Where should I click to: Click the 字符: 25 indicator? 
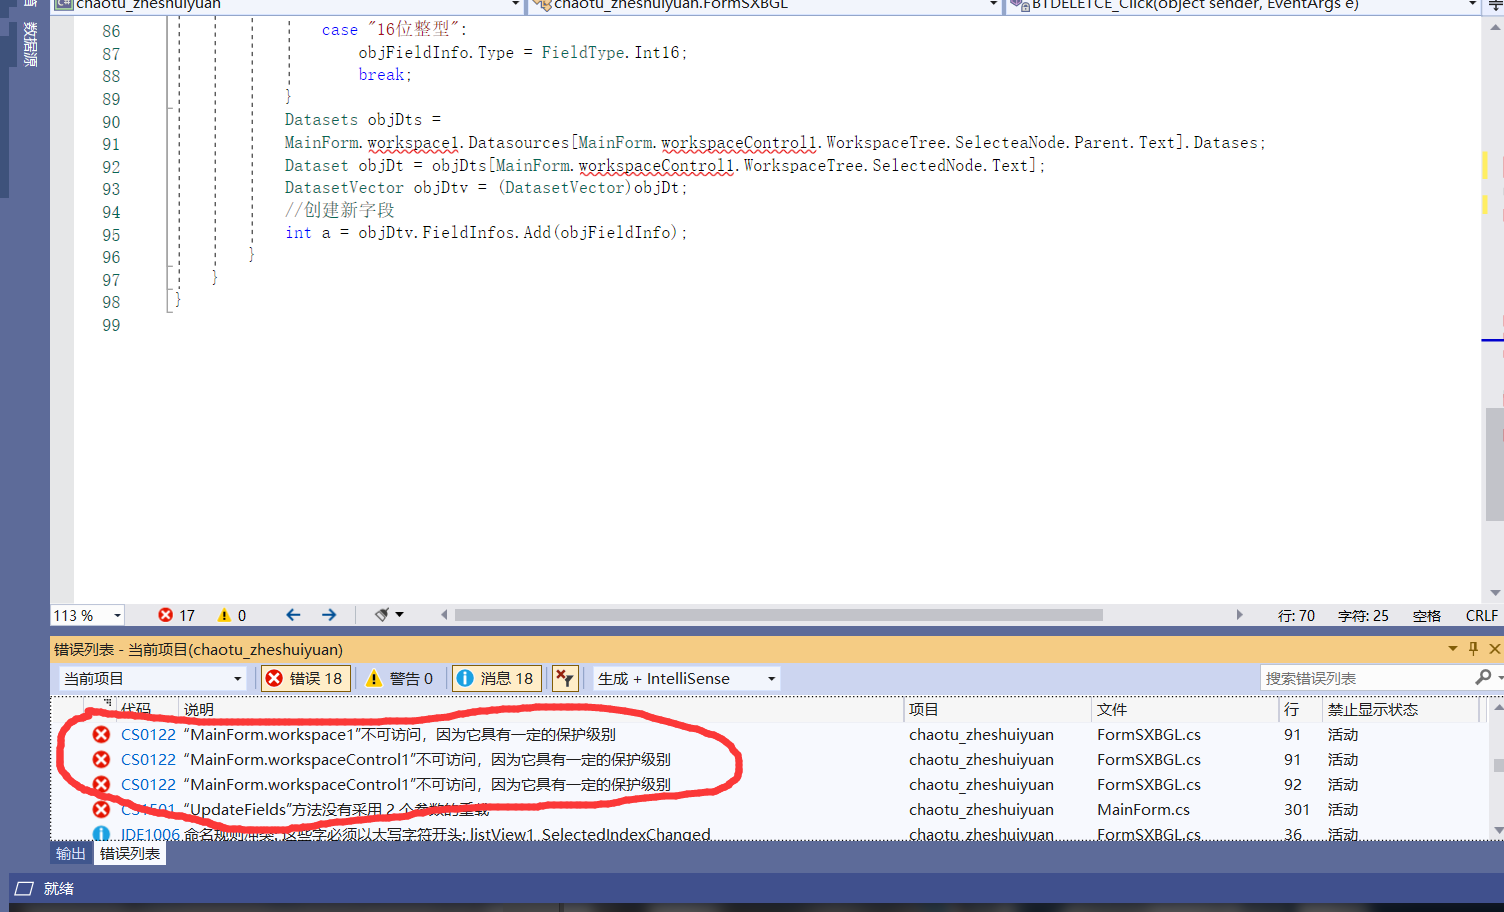point(1363,615)
